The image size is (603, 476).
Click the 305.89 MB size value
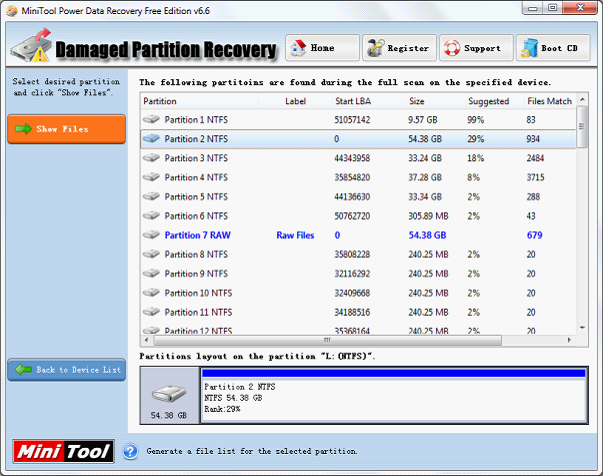coord(428,216)
